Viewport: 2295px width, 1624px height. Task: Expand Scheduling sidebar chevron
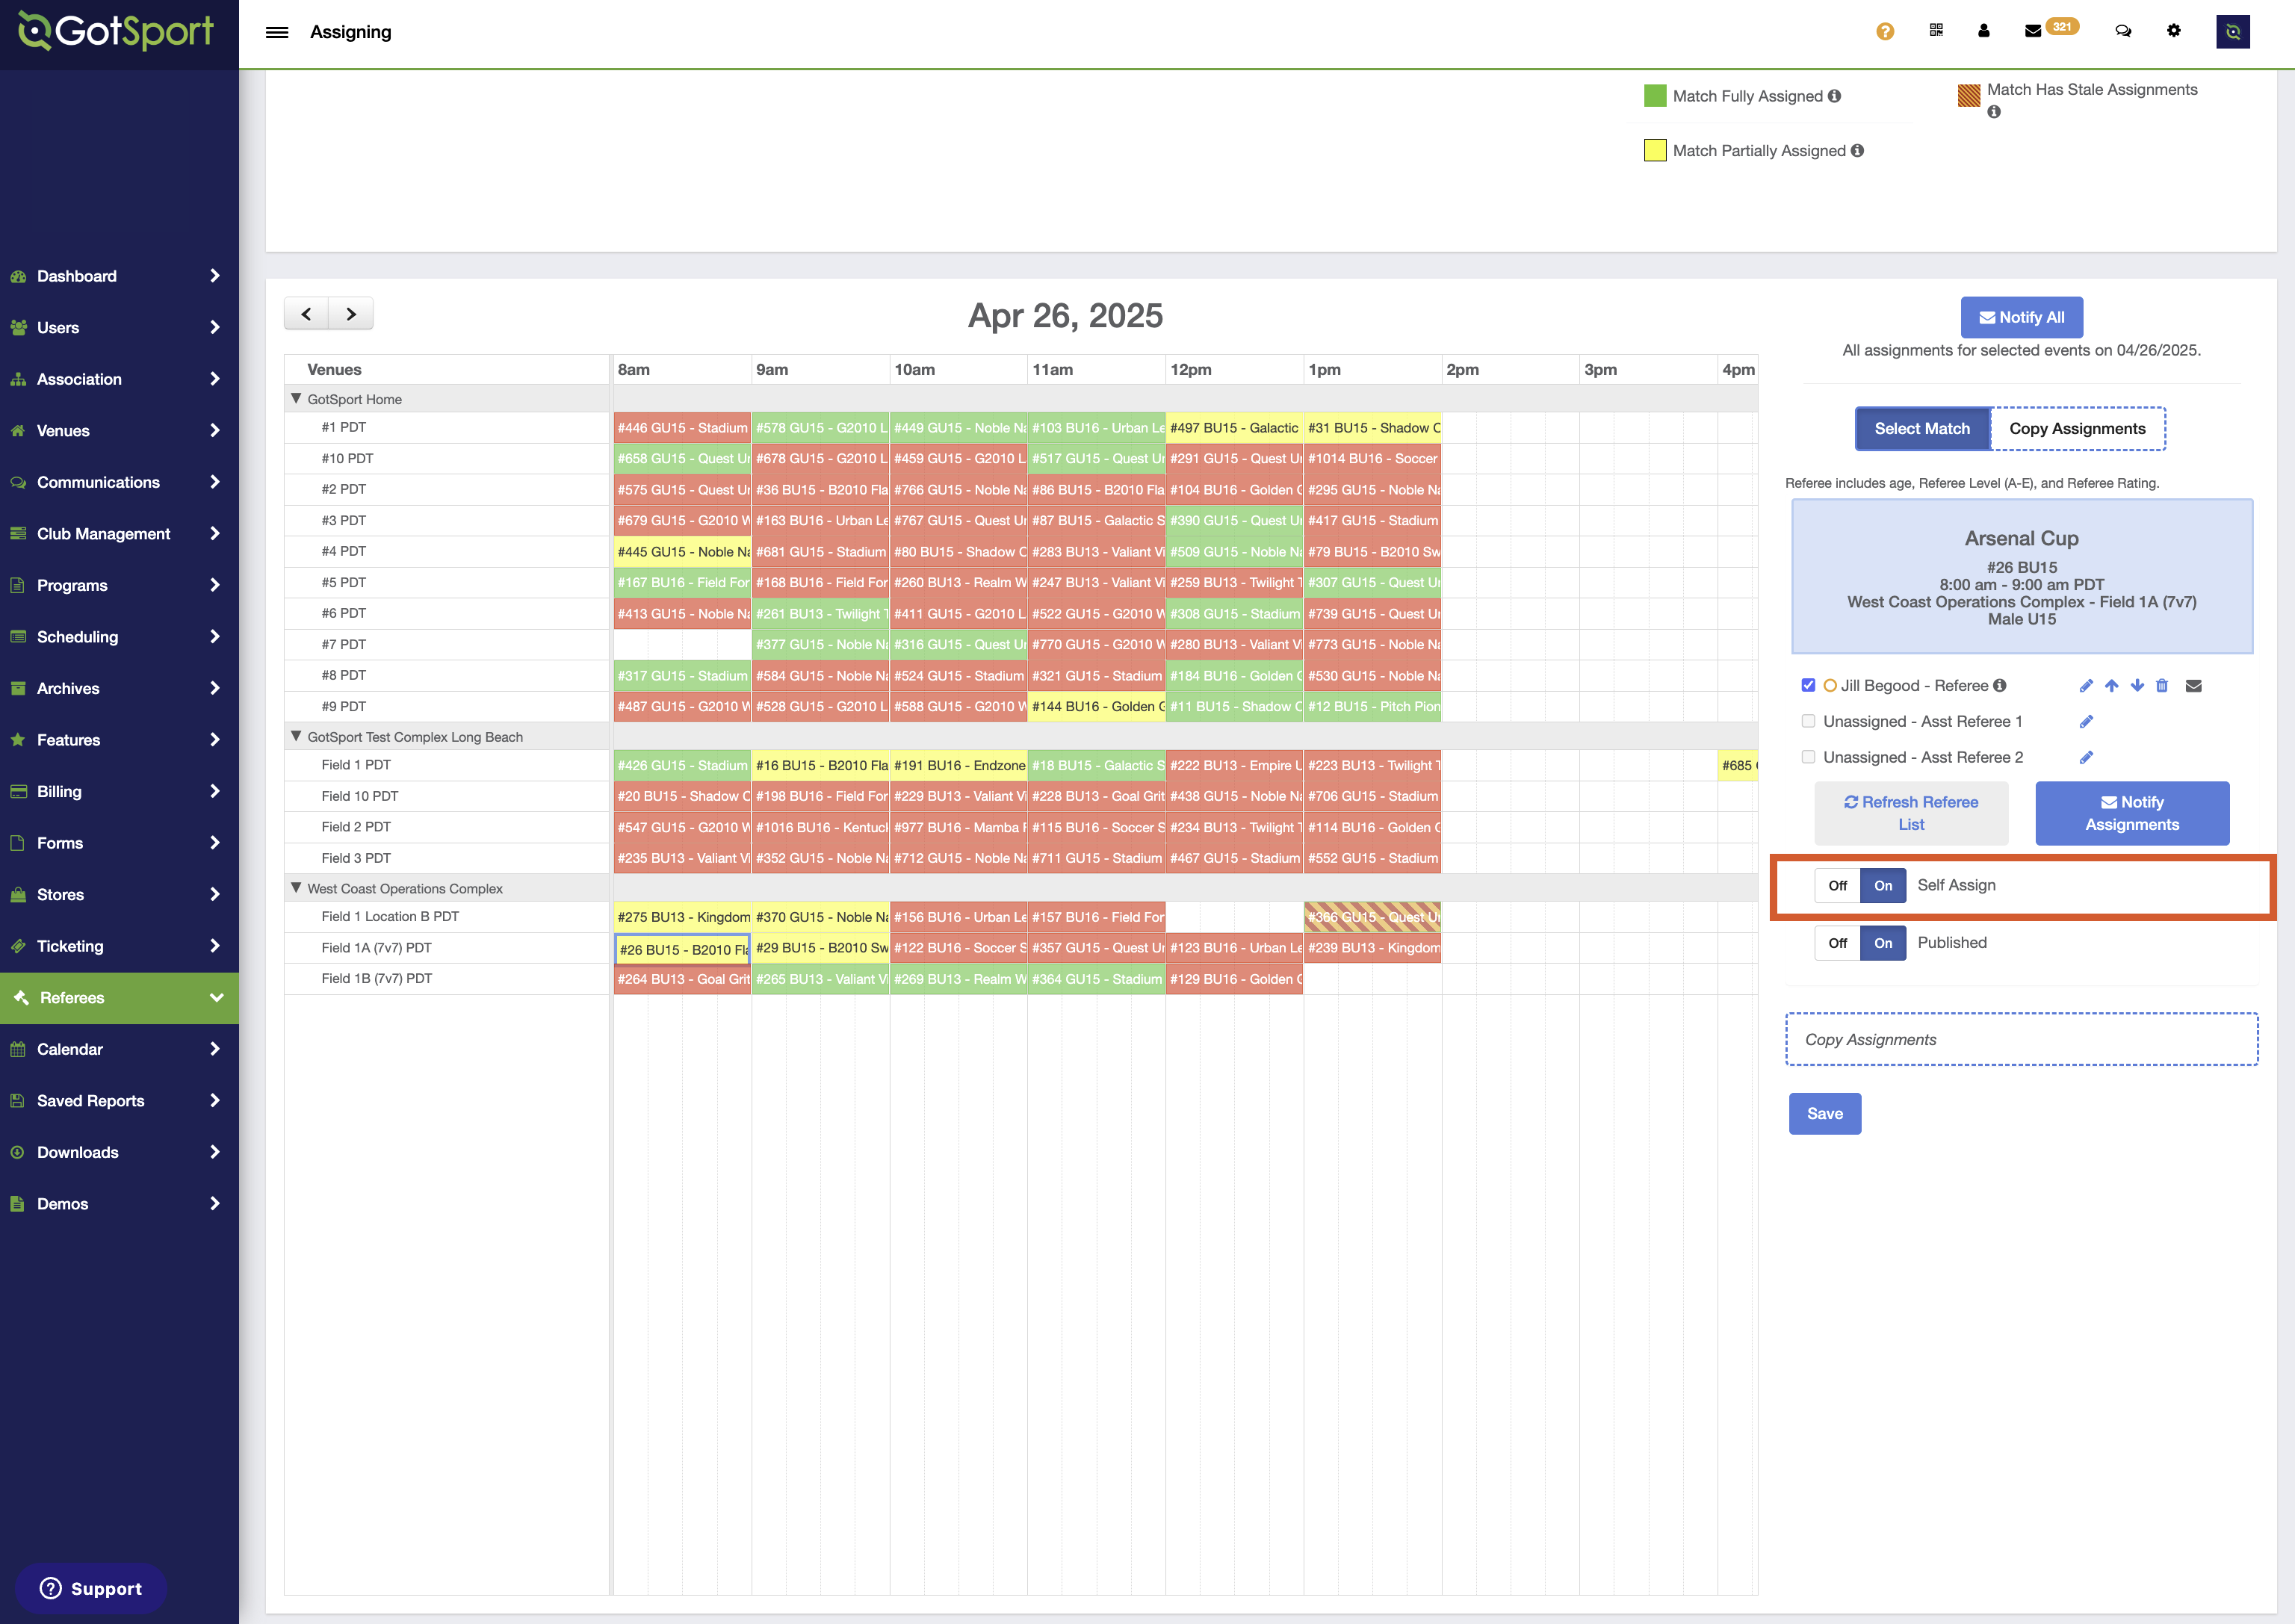(x=215, y=637)
